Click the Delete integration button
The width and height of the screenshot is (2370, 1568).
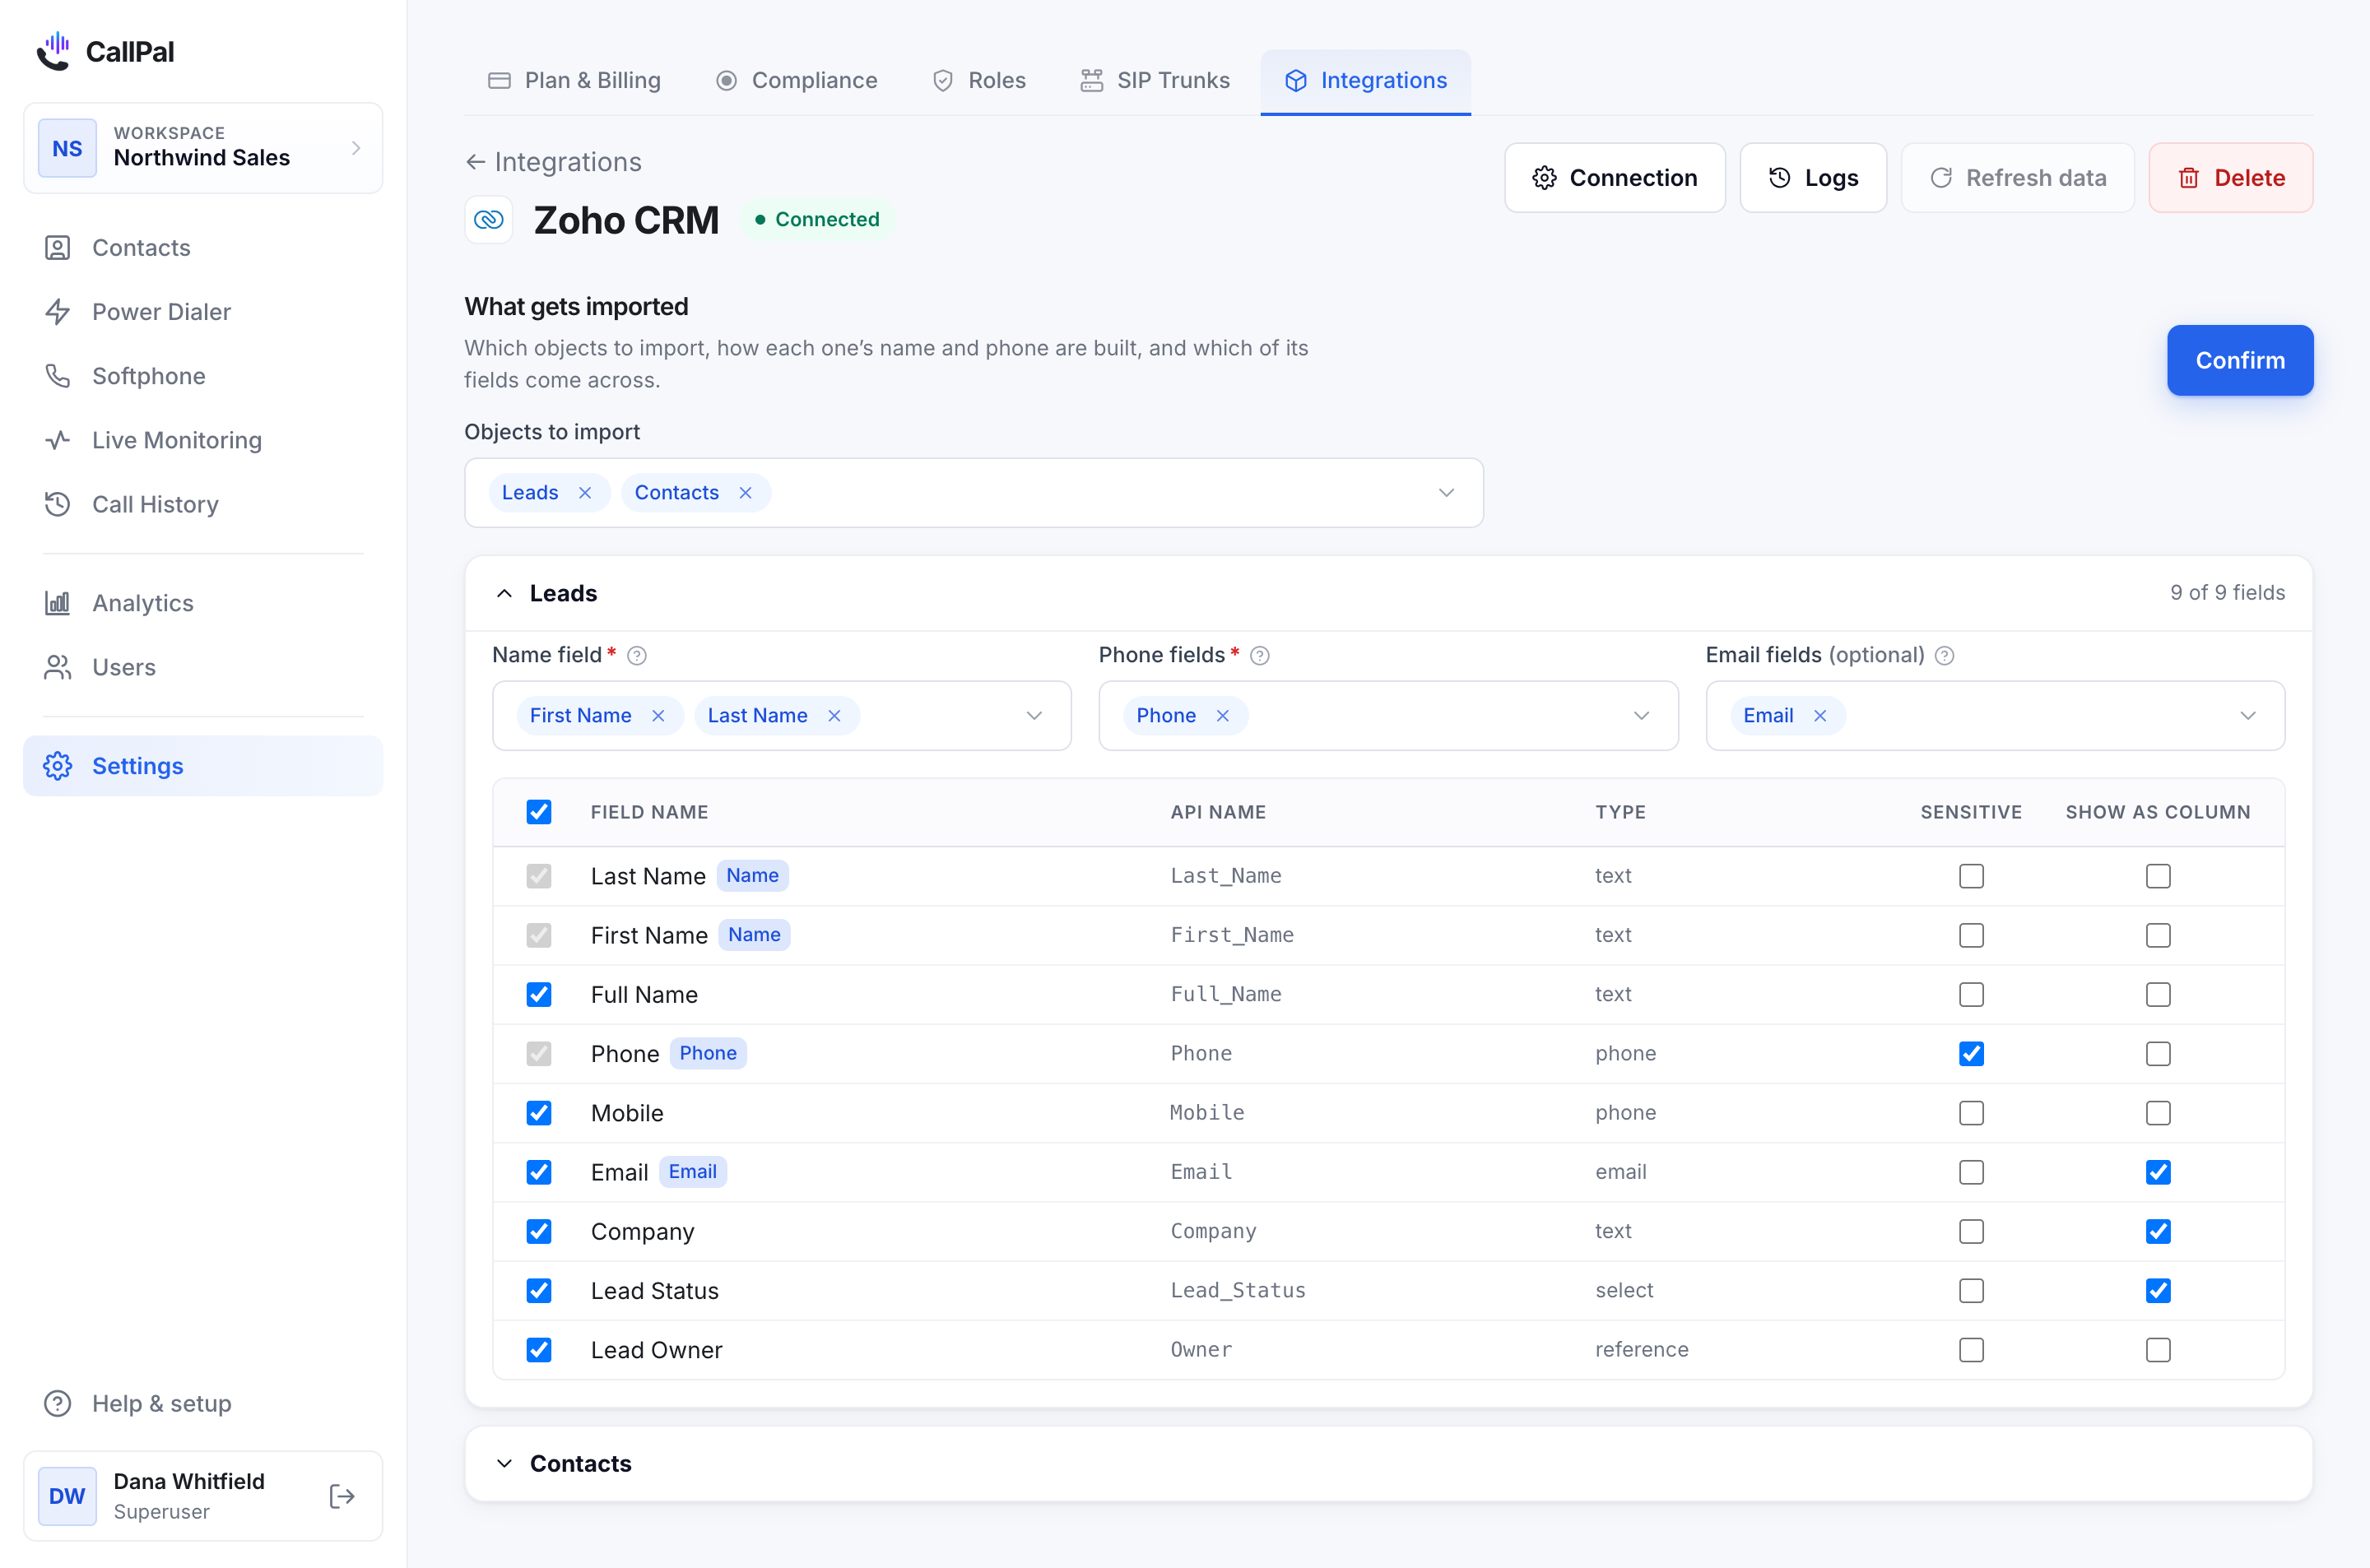[2231, 178]
